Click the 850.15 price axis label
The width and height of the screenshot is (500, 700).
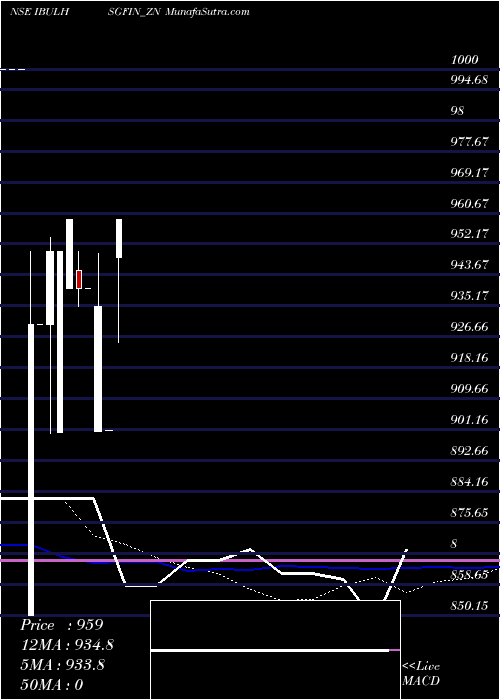(x=470, y=605)
